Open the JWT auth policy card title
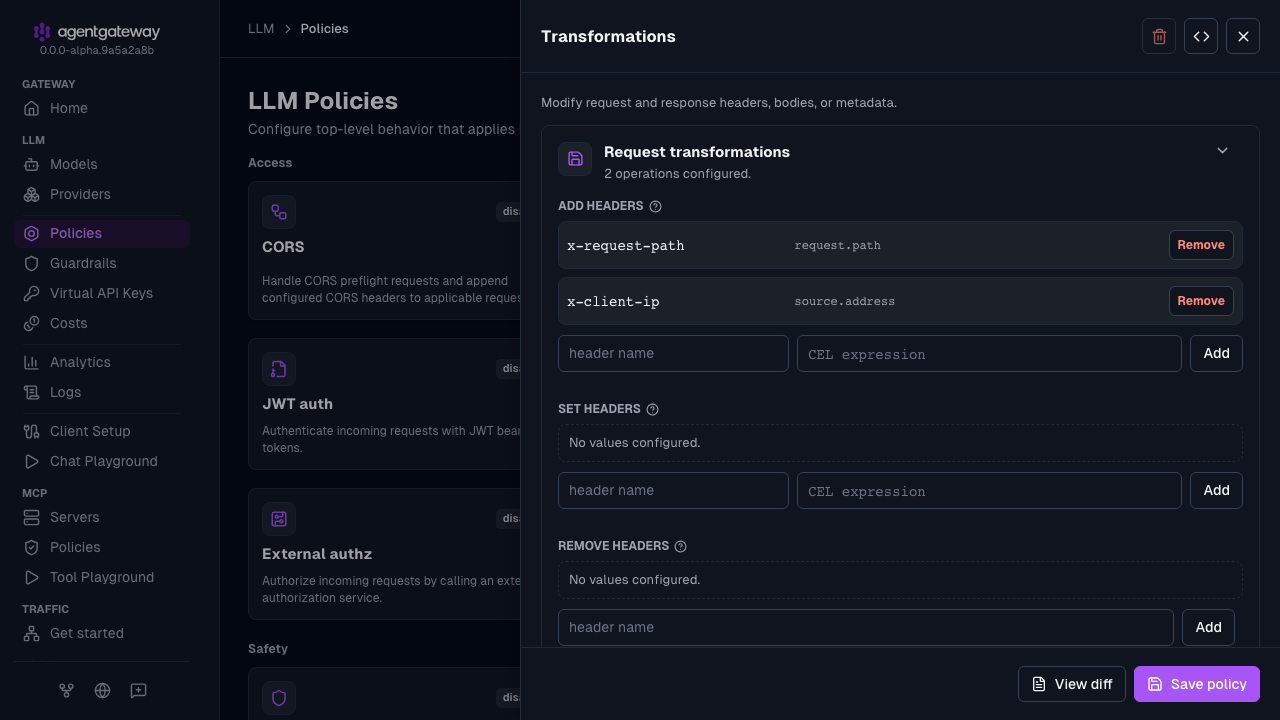Screen dimensions: 1280x720 pos(297,404)
